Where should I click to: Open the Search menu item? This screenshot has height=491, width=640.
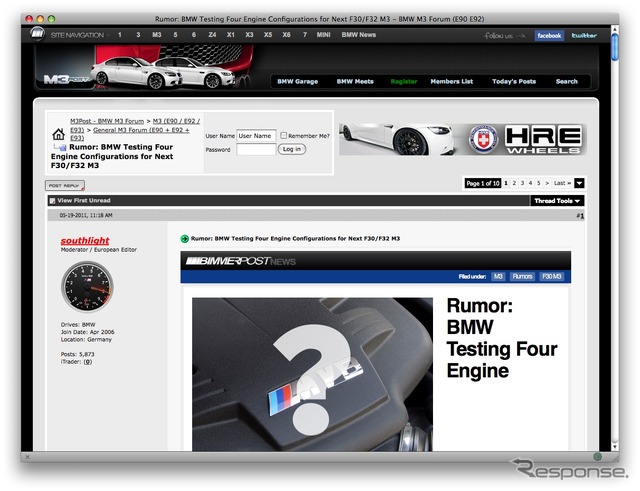[x=567, y=82]
